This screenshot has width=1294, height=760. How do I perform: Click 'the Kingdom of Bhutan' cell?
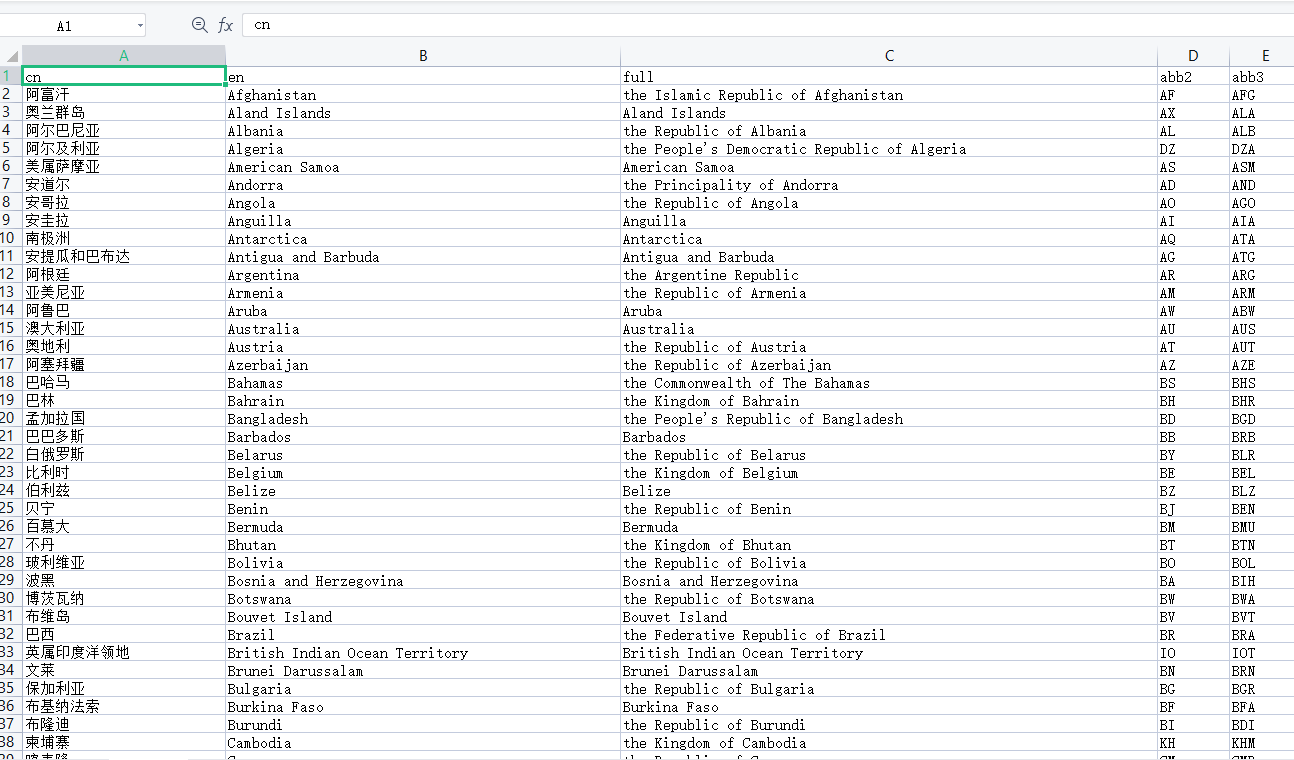coord(889,545)
